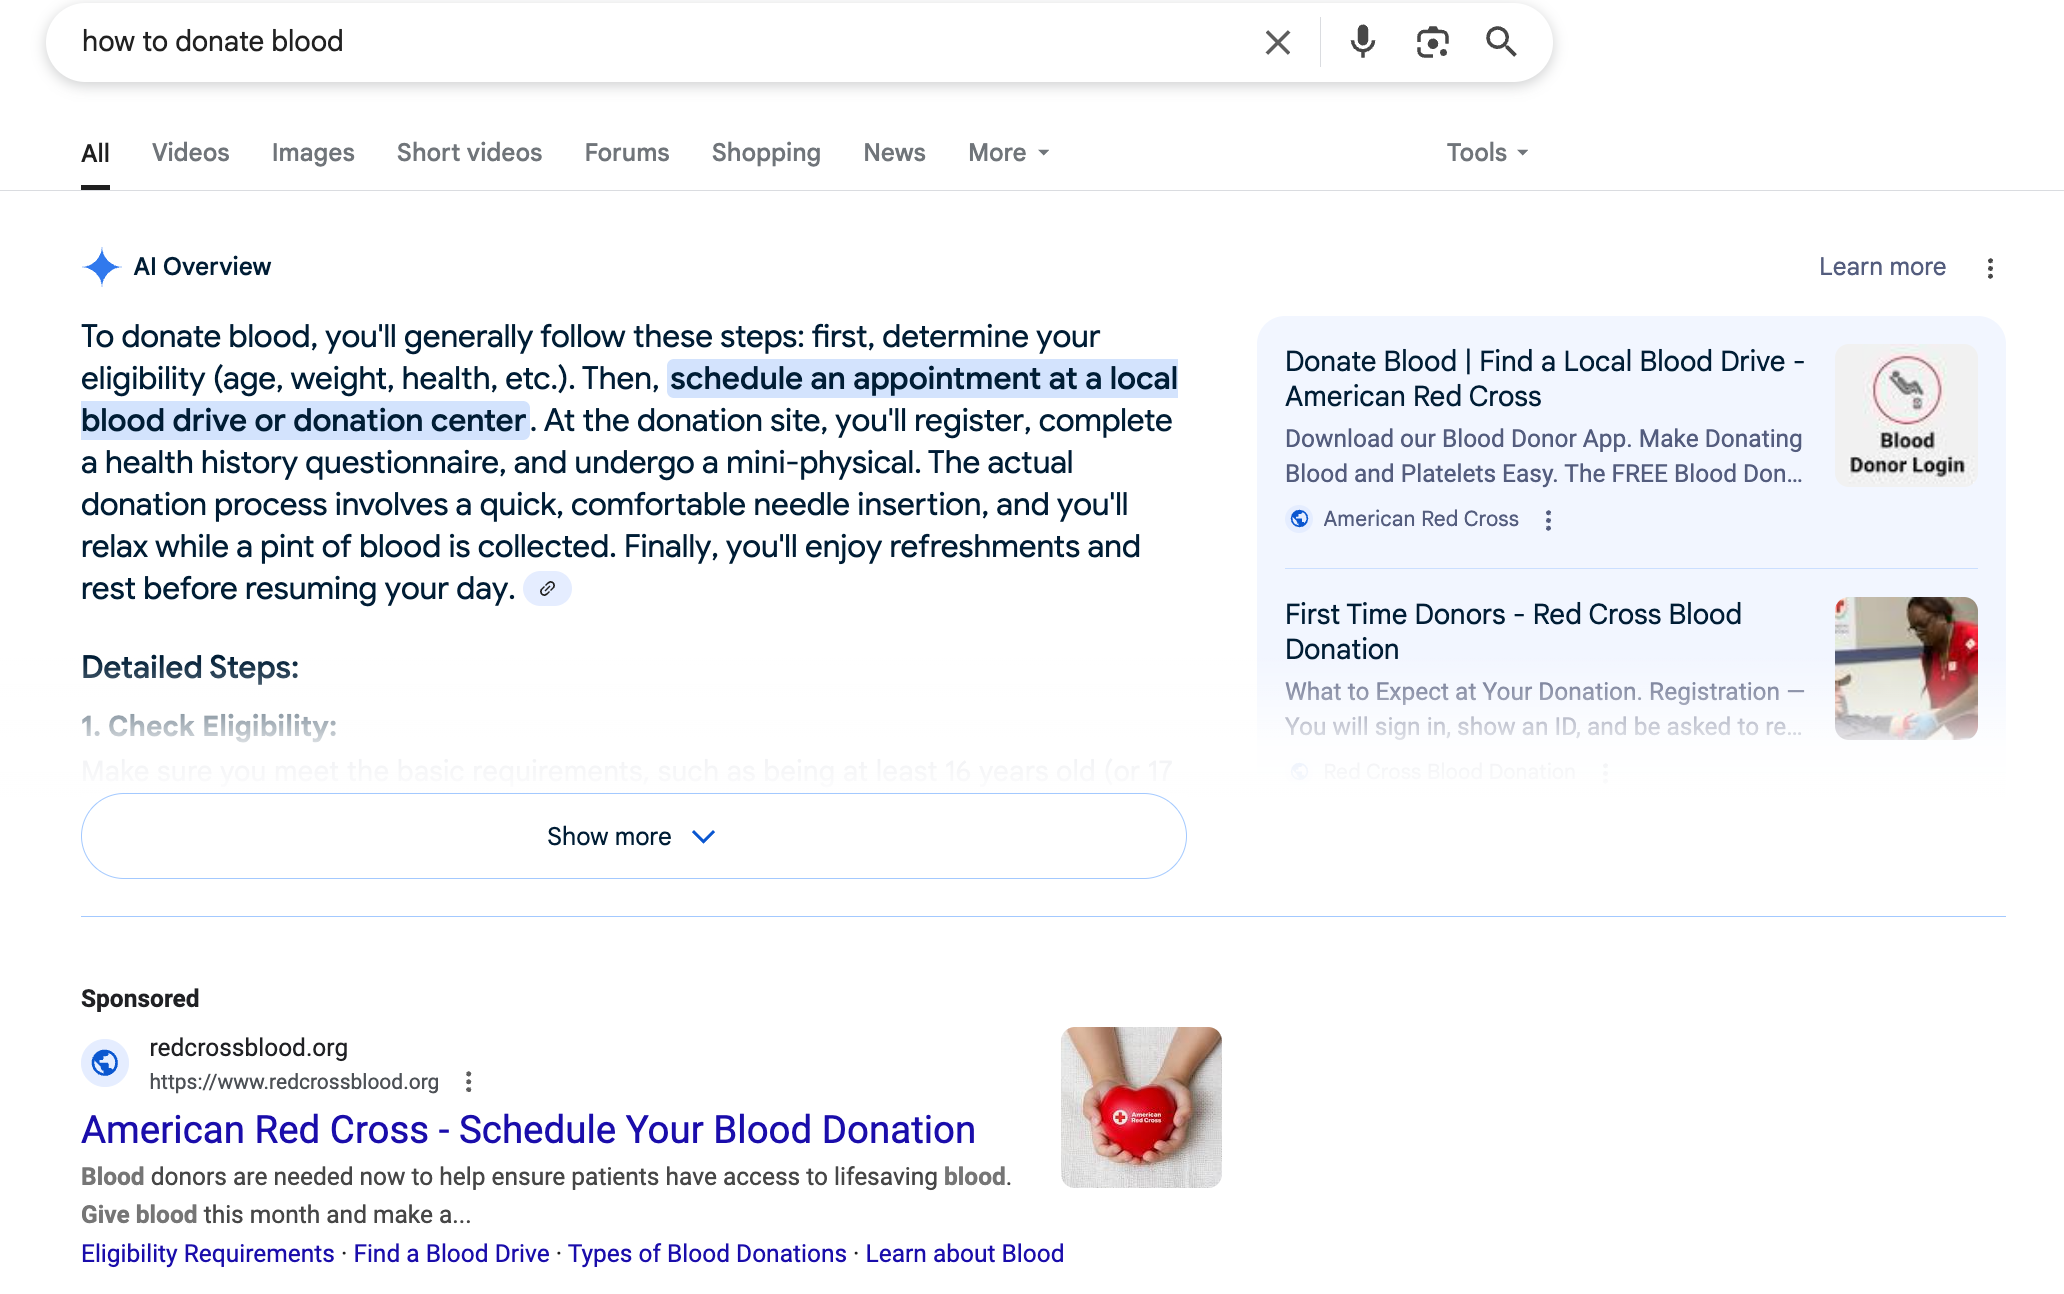2064x1294 pixels.
Task: Expand the More search filters dropdown
Action: click(1008, 153)
